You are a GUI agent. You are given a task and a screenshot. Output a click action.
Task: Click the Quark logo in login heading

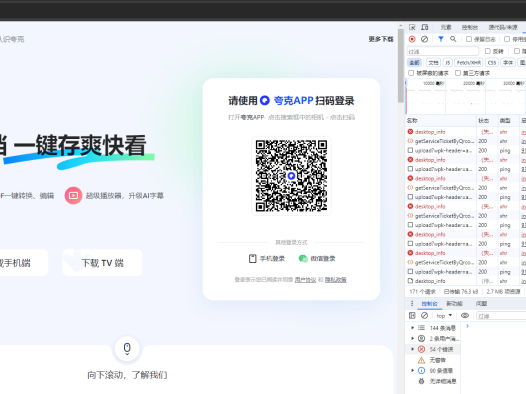[265, 100]
